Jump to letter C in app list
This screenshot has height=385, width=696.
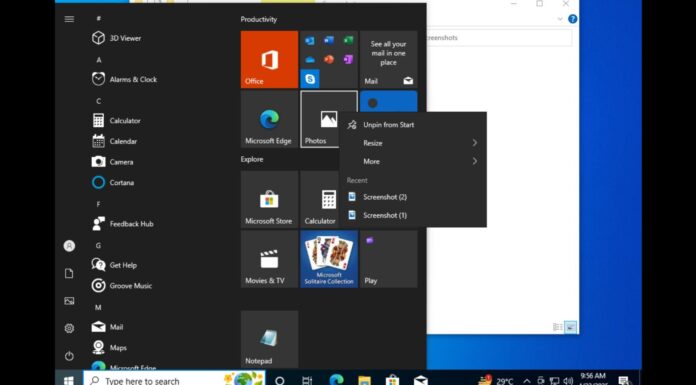99,101
